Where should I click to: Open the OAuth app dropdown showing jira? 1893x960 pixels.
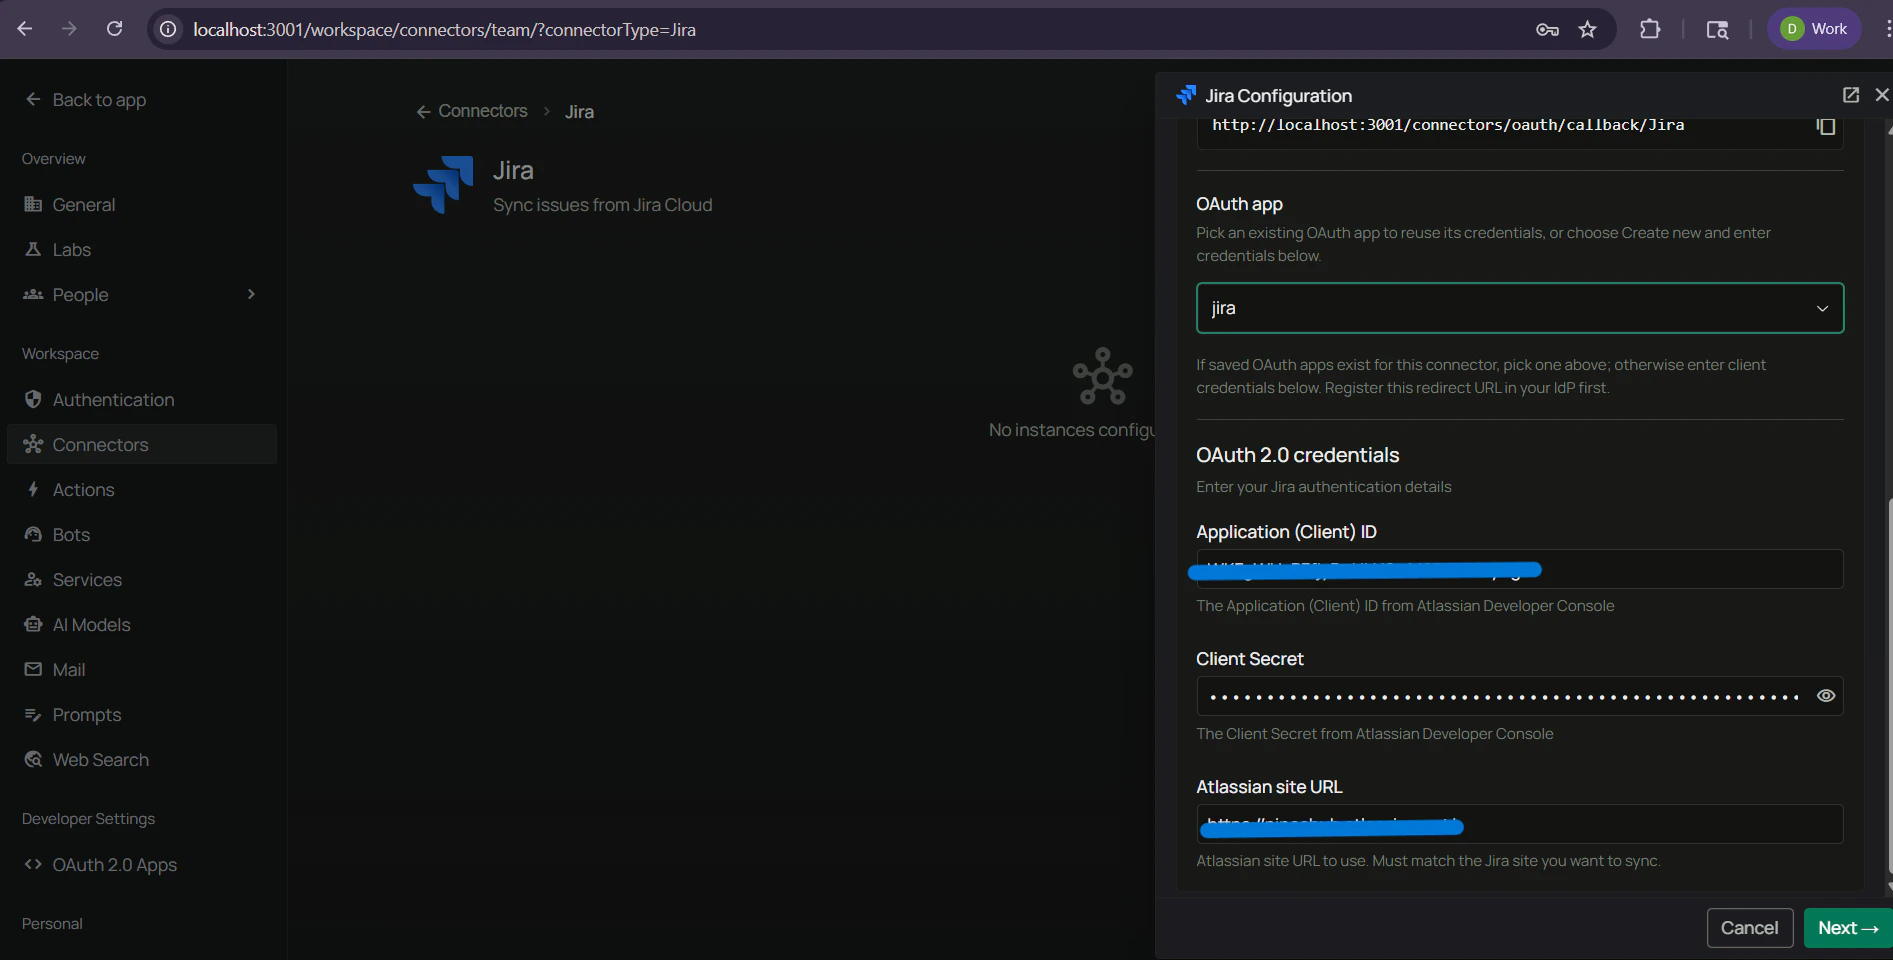1520,308
